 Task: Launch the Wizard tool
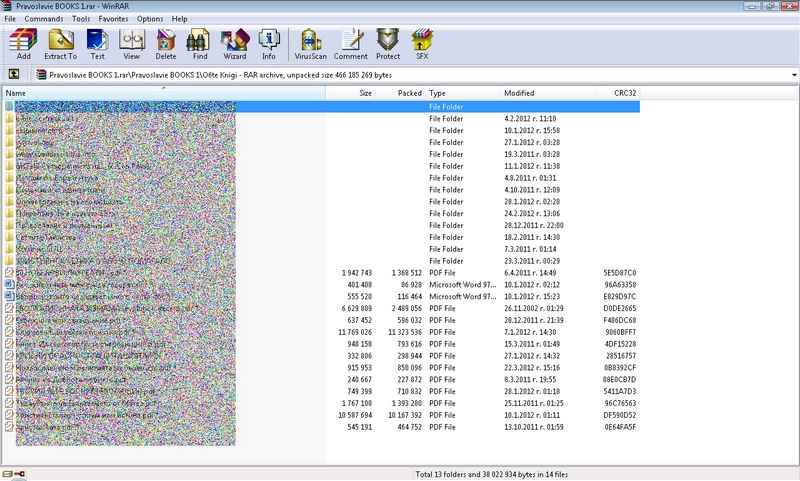pos(235,44)
